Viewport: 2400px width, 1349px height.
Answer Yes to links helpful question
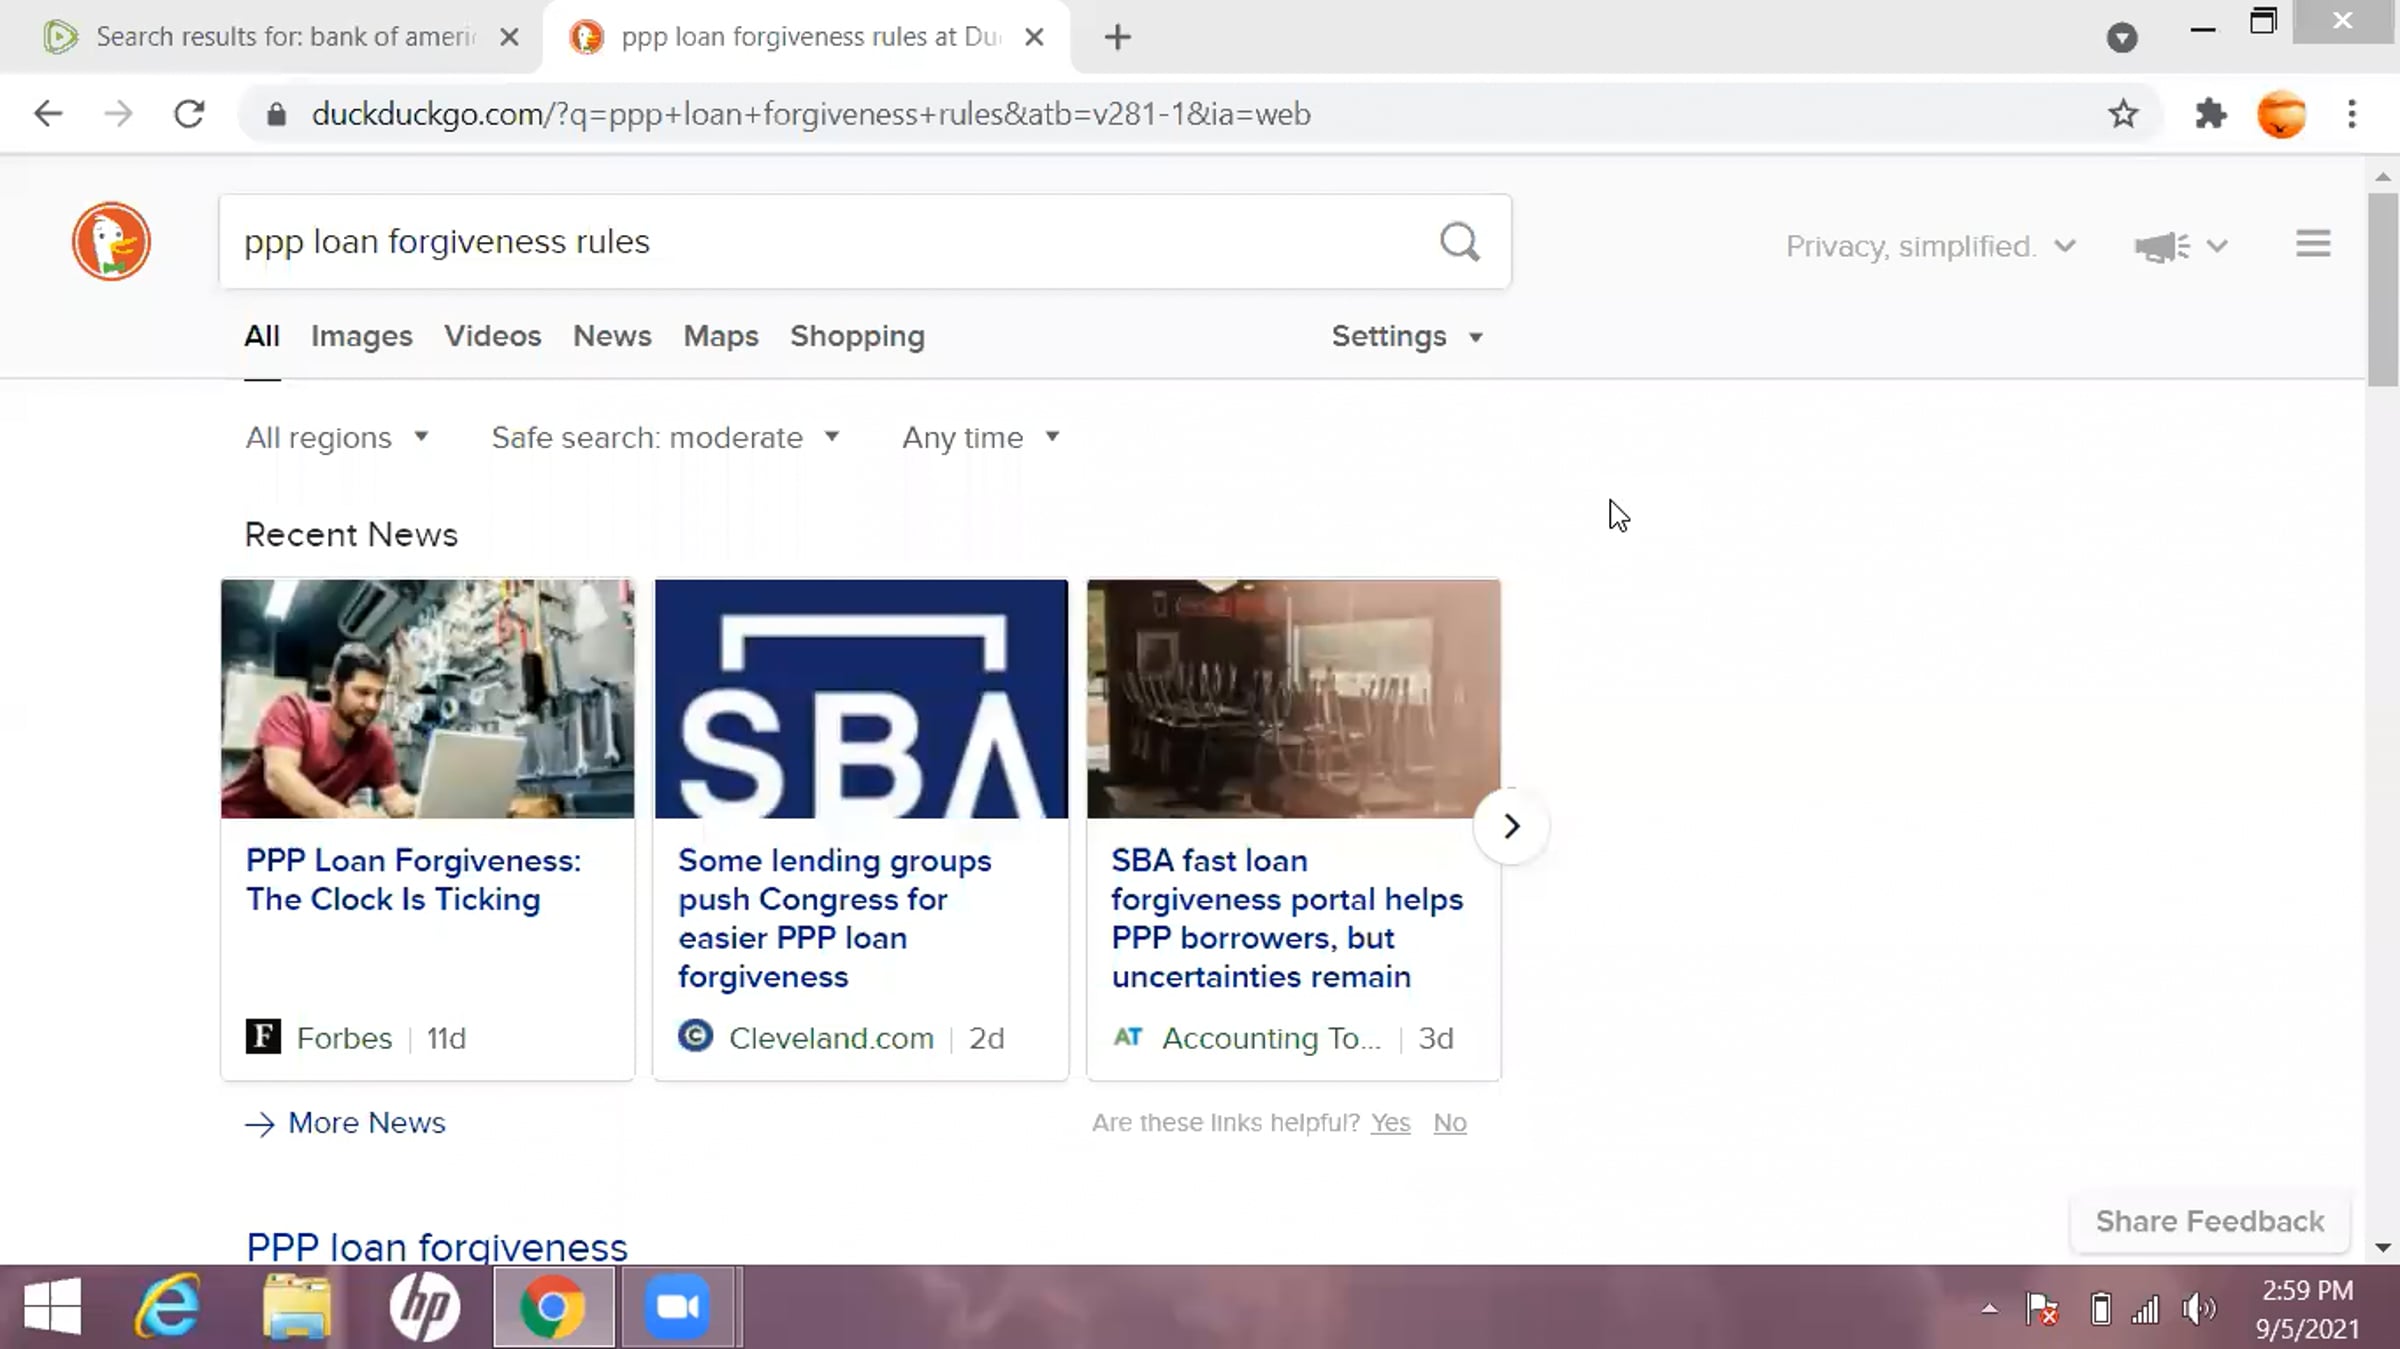click(x=1390, y=1123)
